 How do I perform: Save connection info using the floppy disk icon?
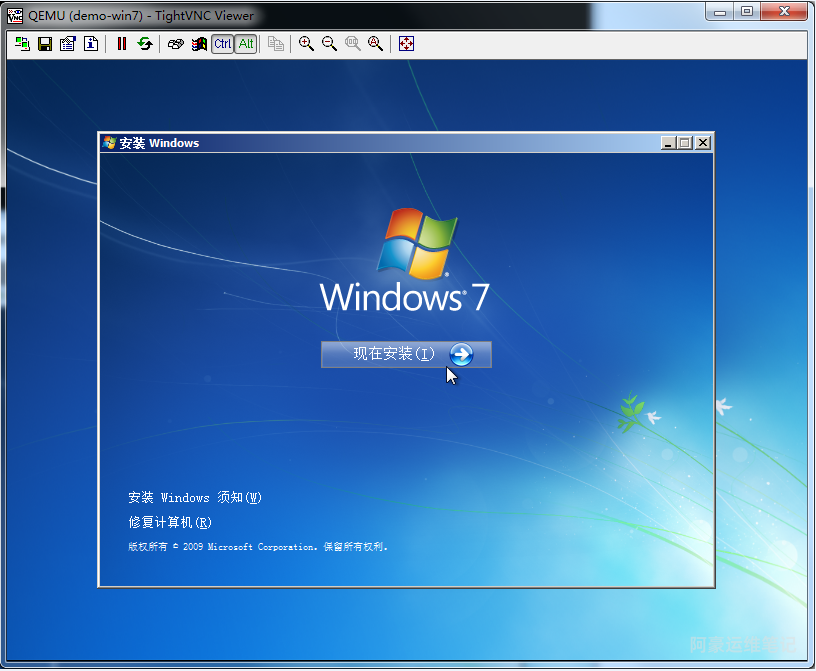[x=45, y=44]
